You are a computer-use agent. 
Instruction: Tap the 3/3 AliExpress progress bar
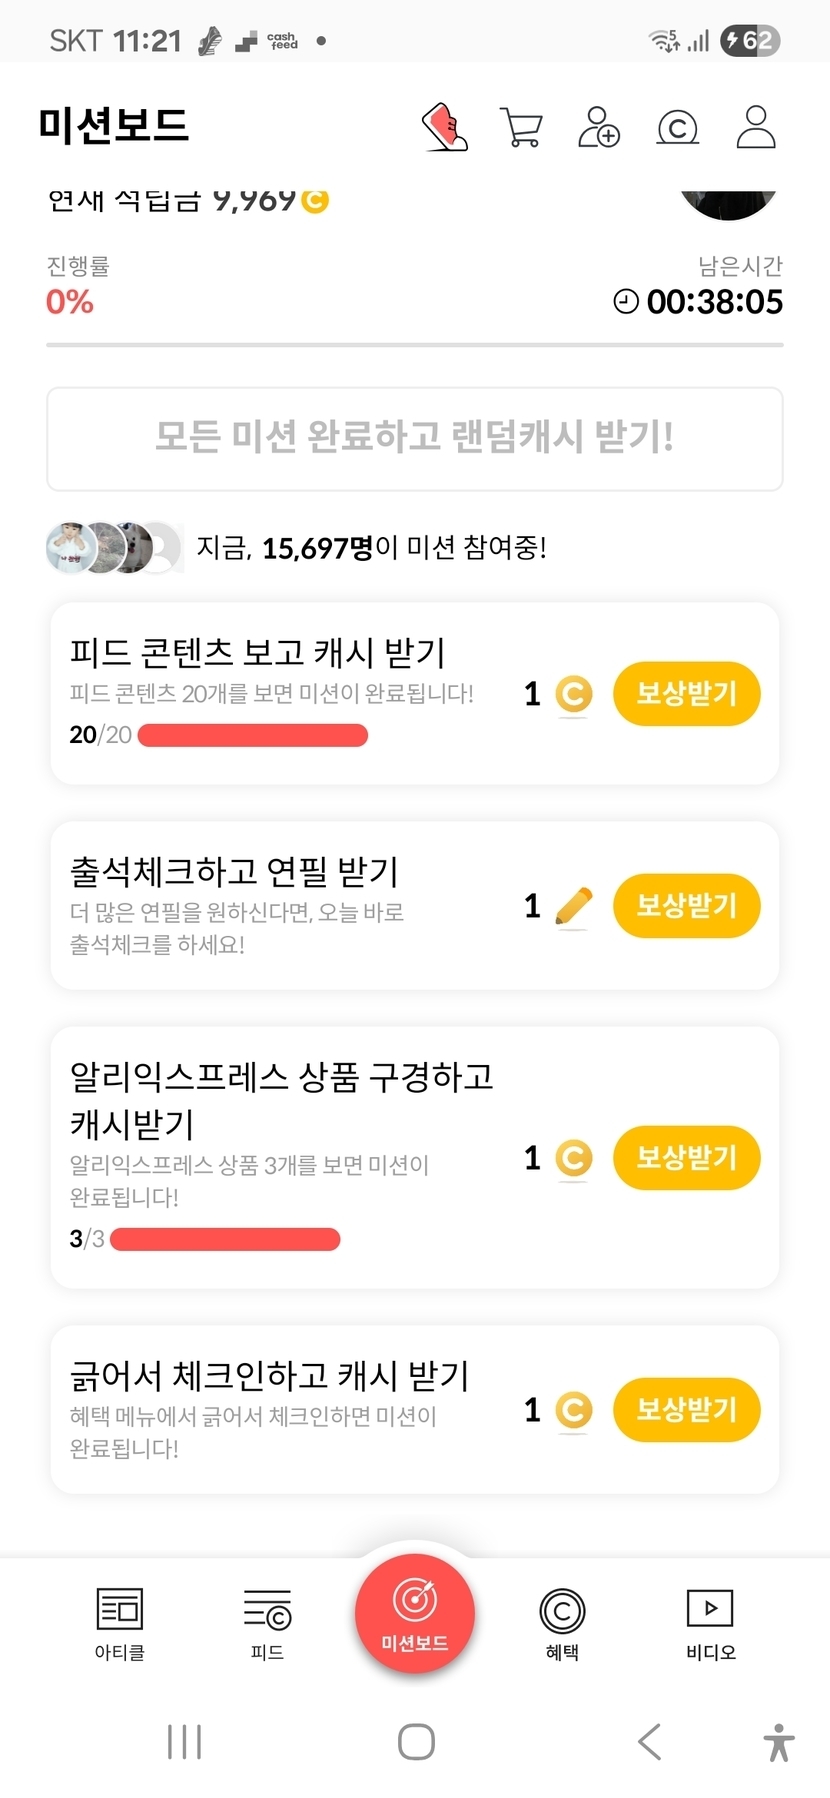tap(225, 1240)
